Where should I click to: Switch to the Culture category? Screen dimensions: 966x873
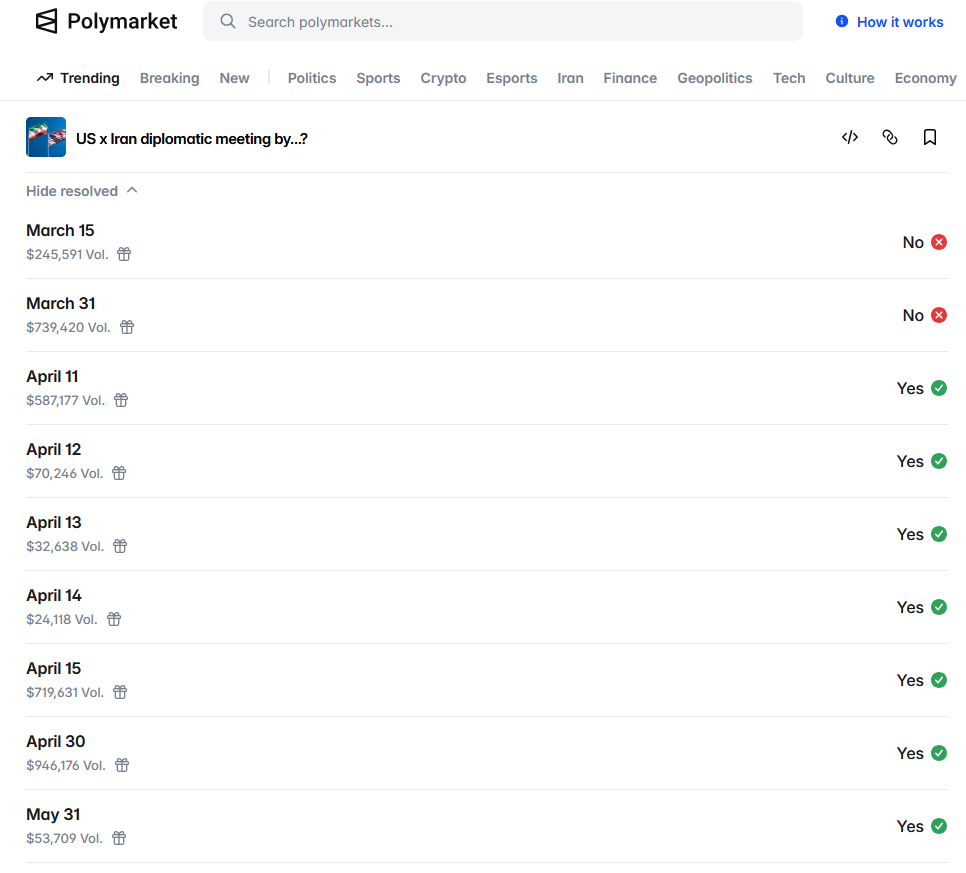click(x=850, y=78)
